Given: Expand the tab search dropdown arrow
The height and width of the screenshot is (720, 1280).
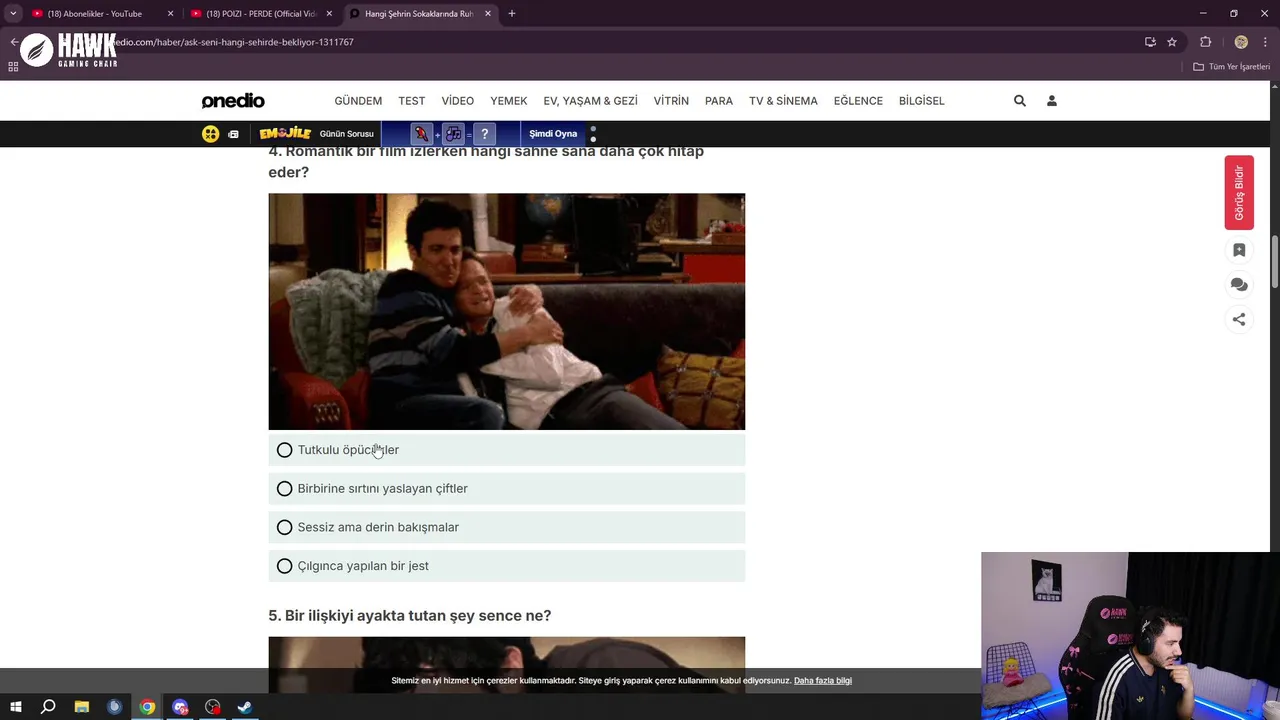Looking at the screenshot, I should point(13,14).
